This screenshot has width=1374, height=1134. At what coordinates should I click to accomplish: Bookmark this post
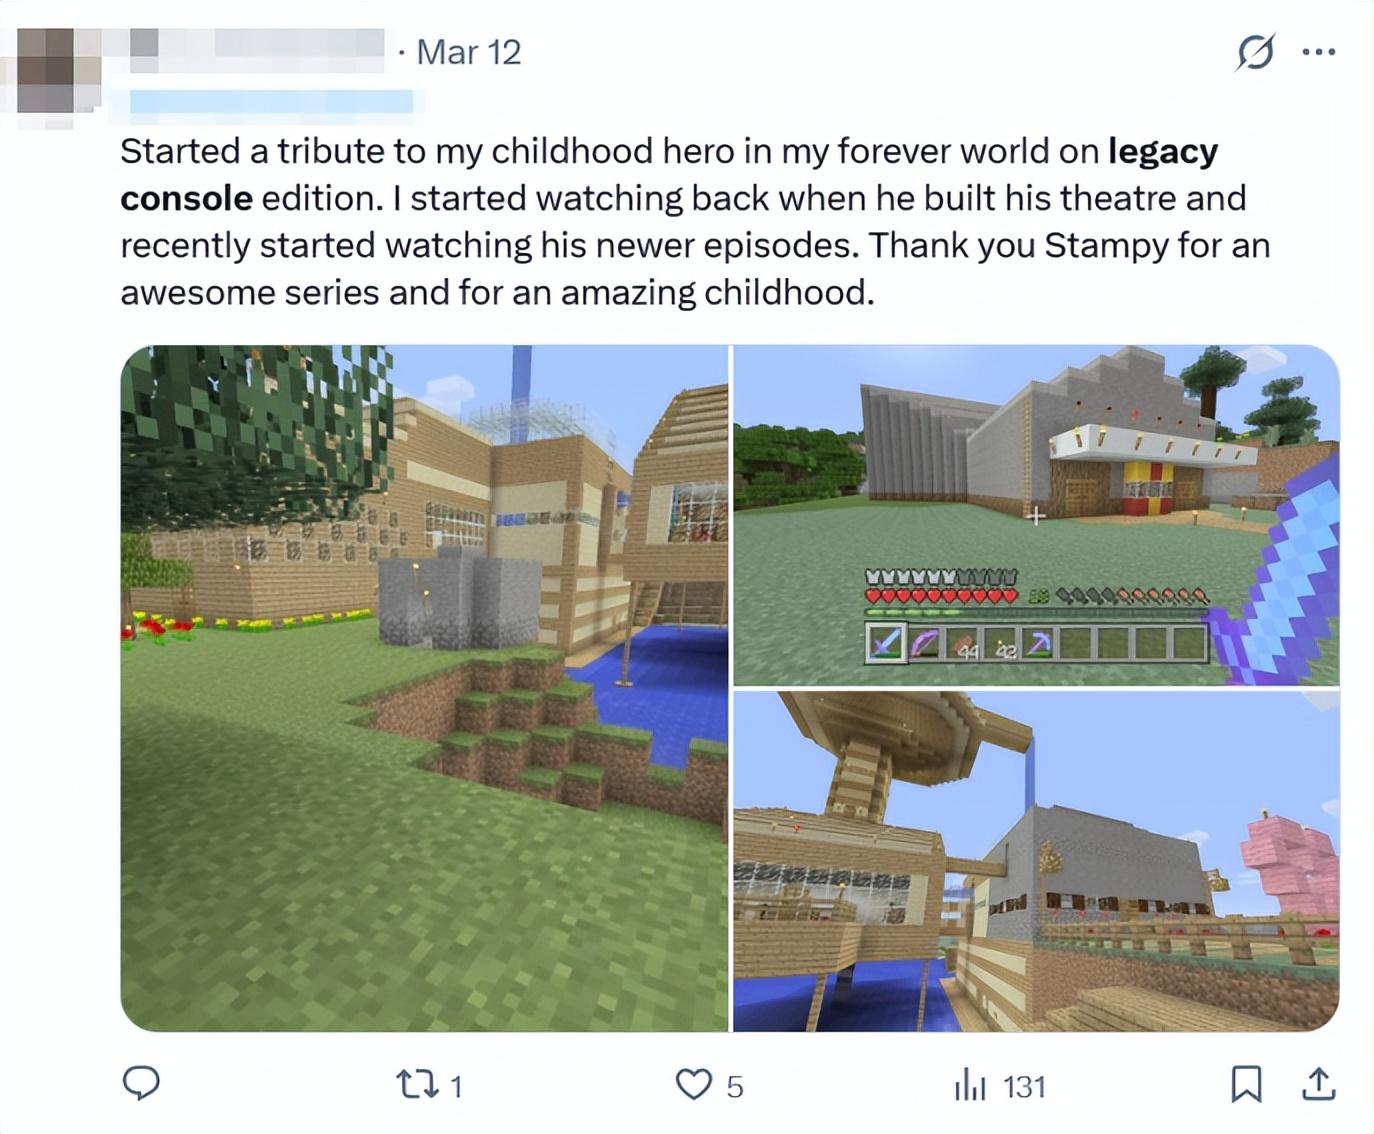pyautogui.click(x=1246, y=1084)
